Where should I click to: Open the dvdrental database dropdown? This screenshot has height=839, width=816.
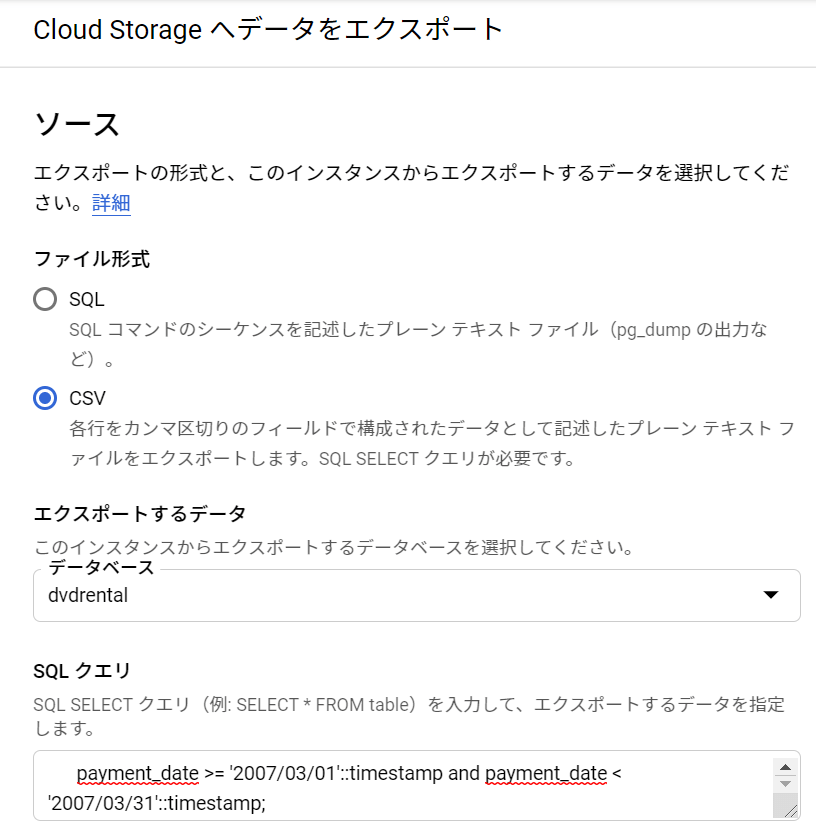click(x=417, y=596)
